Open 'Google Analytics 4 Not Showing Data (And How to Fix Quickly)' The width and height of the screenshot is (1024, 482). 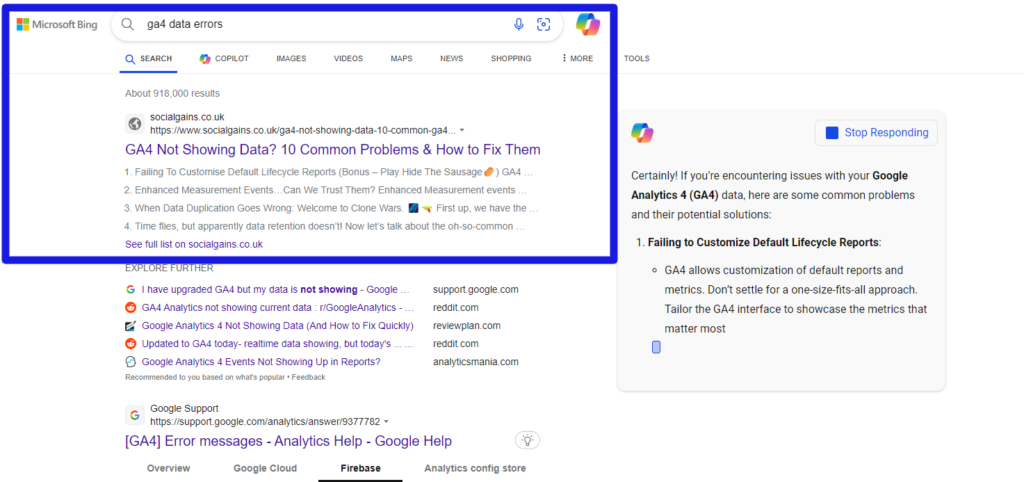(278, 325)
